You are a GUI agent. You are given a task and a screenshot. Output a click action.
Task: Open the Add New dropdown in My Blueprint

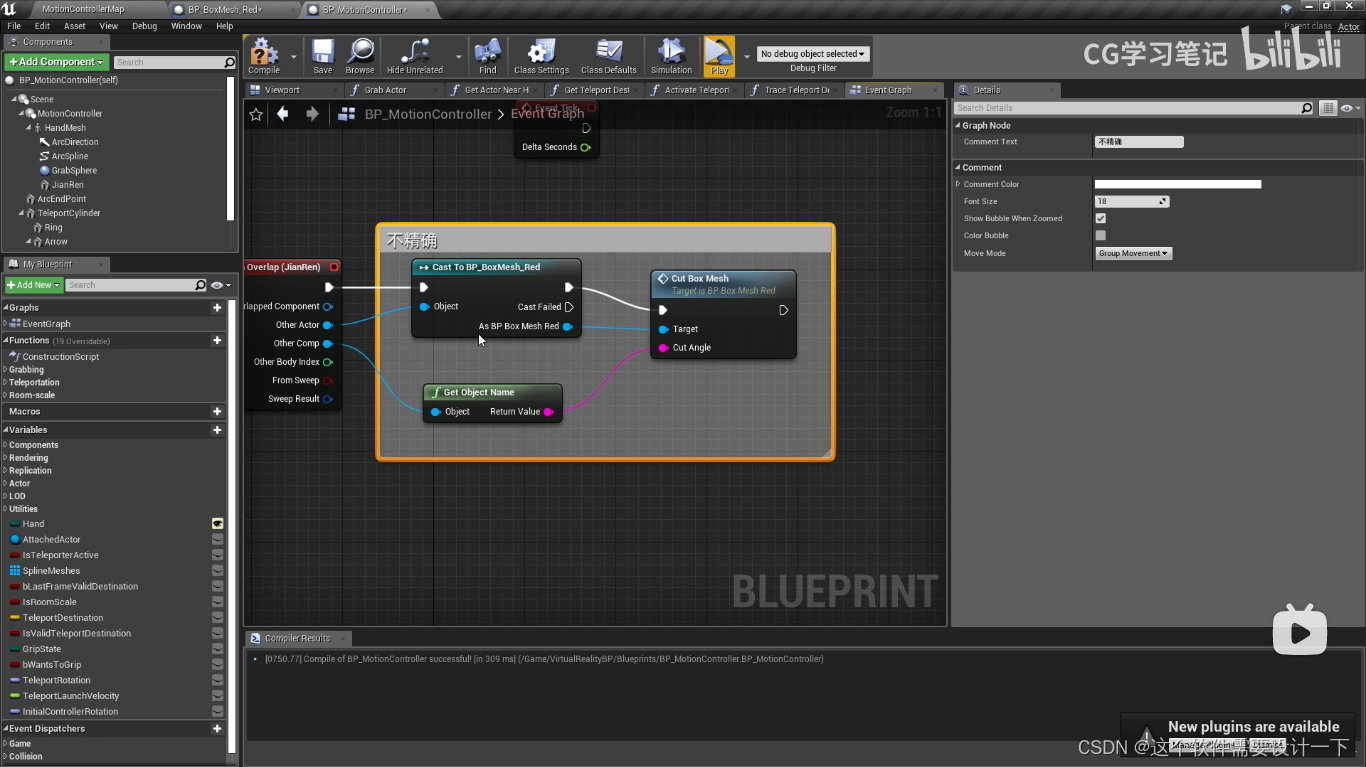pyautogui.click(x=34, y=285)
